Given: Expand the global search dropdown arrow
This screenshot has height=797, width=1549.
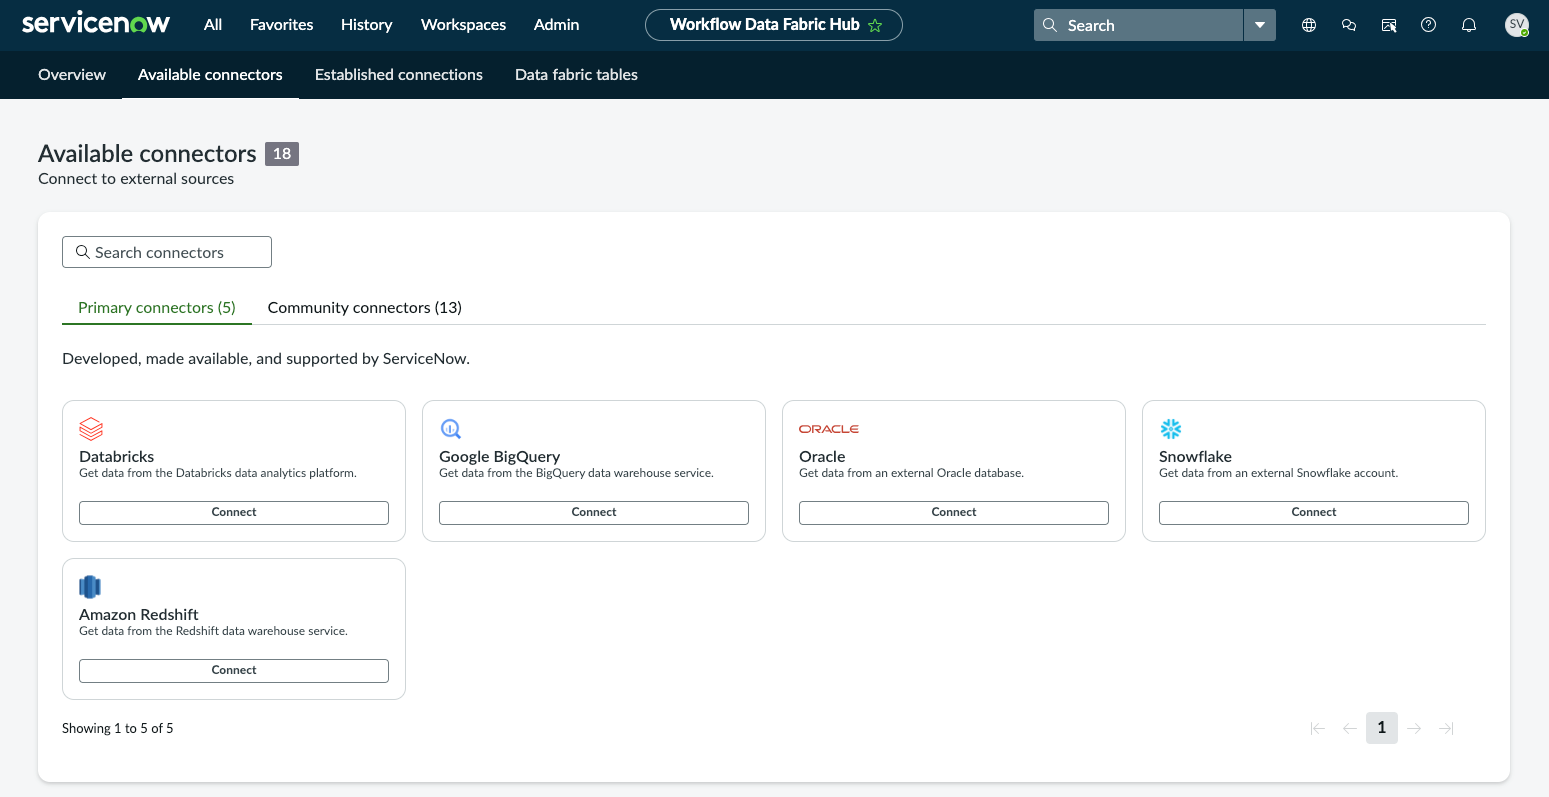Looking at the screenshot, I should point(1260,25).
